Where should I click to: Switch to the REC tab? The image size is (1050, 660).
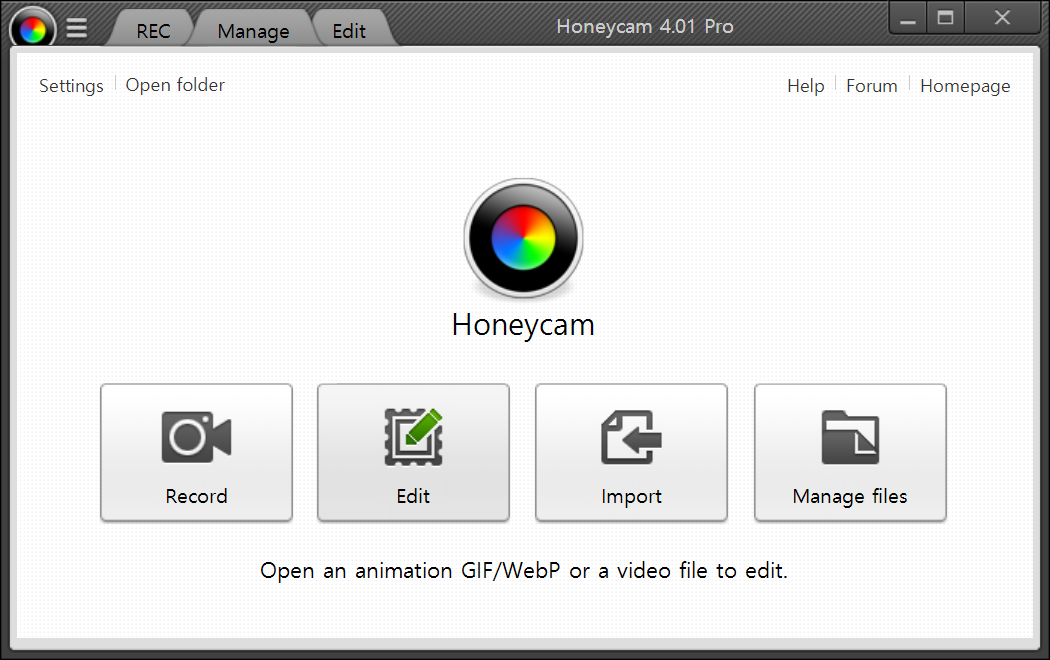pos(153,31)
